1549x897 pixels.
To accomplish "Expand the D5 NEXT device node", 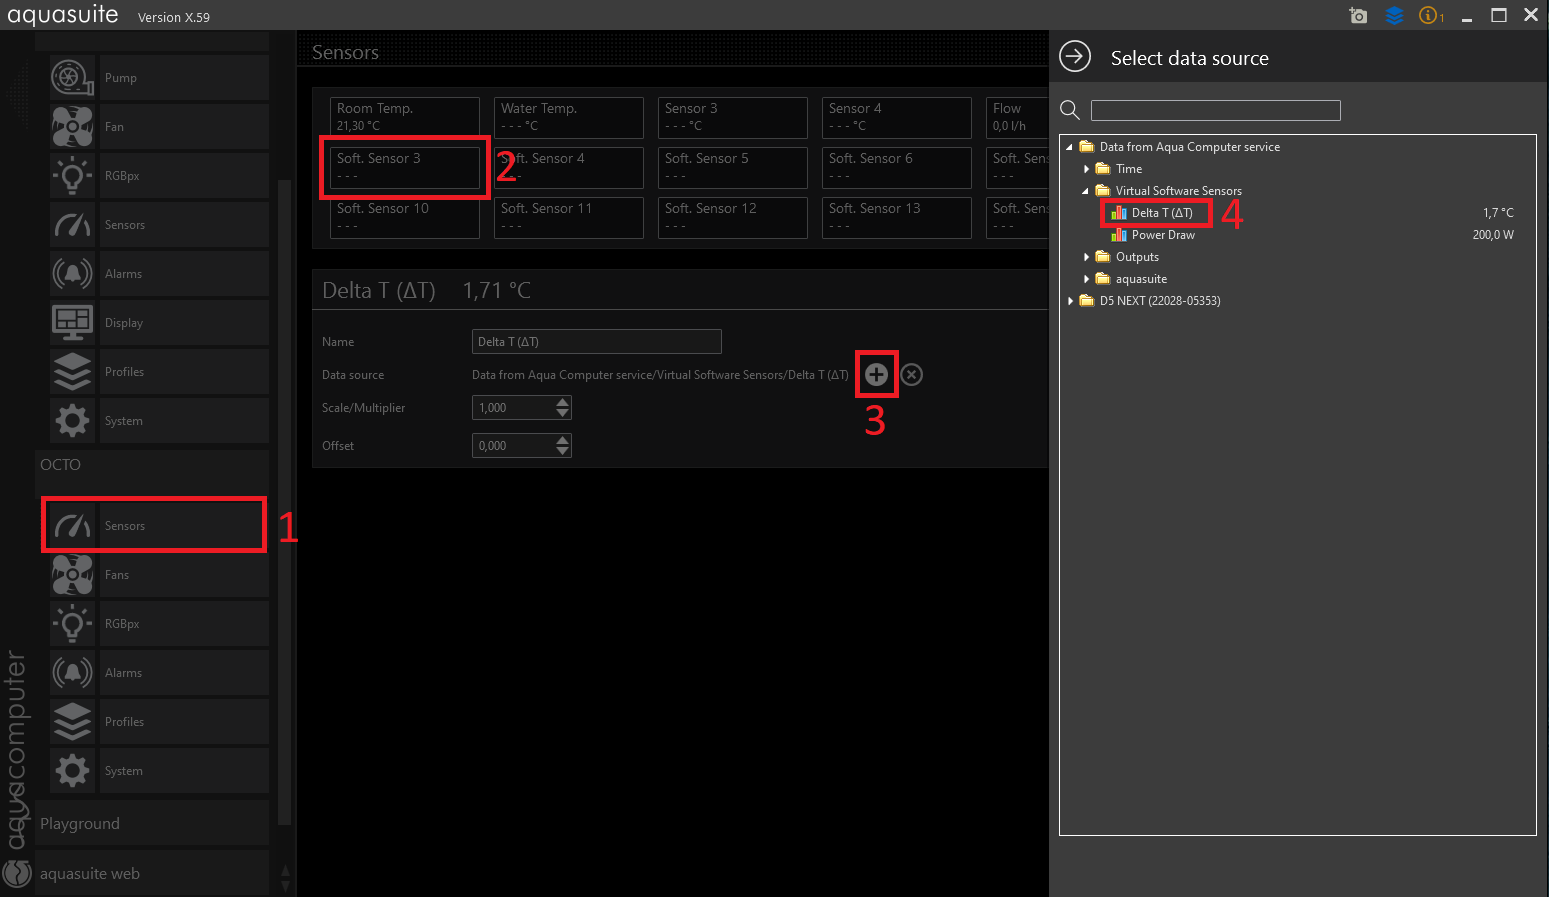I will tap(1070, 301).
